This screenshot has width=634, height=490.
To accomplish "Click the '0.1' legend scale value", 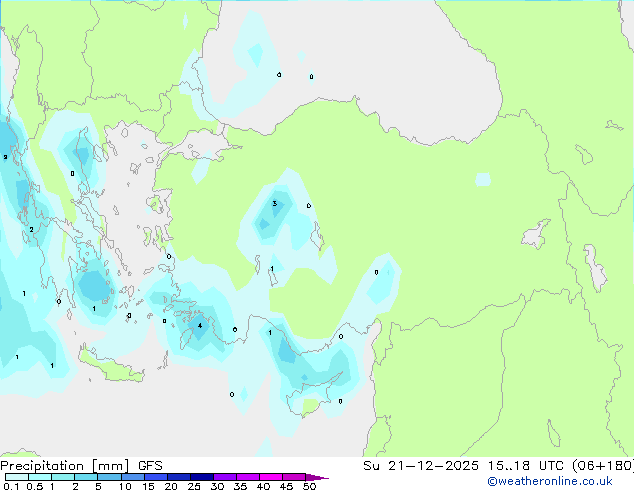I will click(11, 486).
